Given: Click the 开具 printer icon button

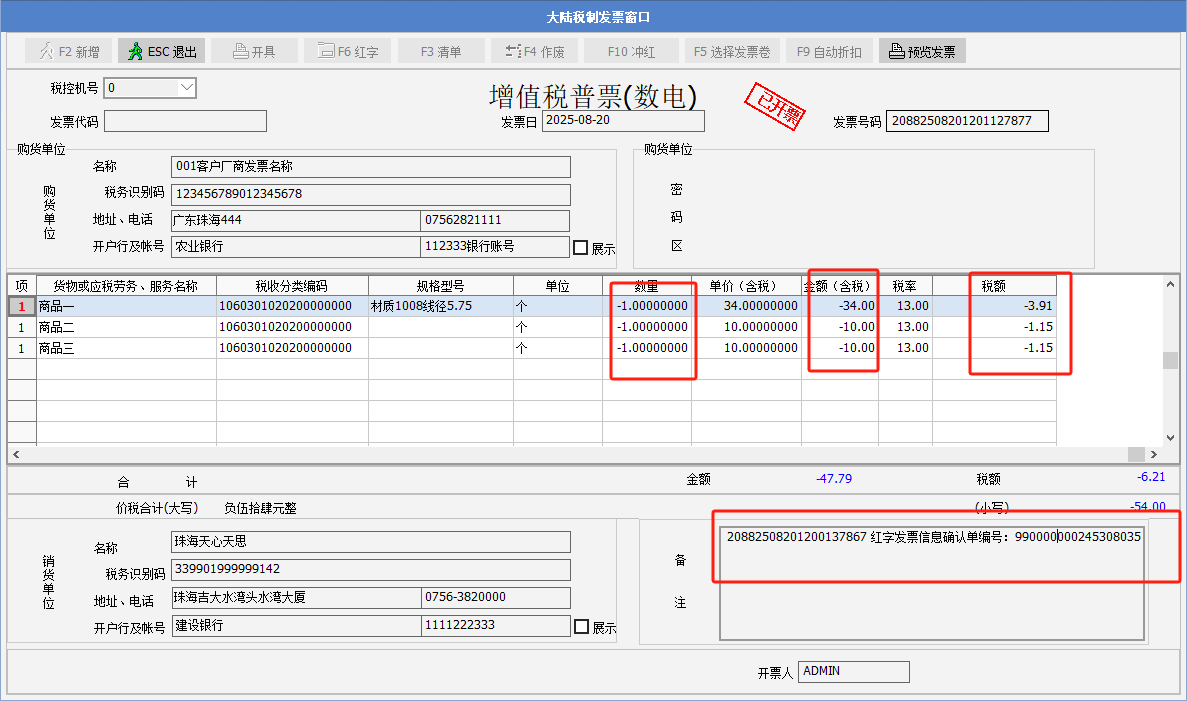Looking at the screenshot, I should pos(253,51).
